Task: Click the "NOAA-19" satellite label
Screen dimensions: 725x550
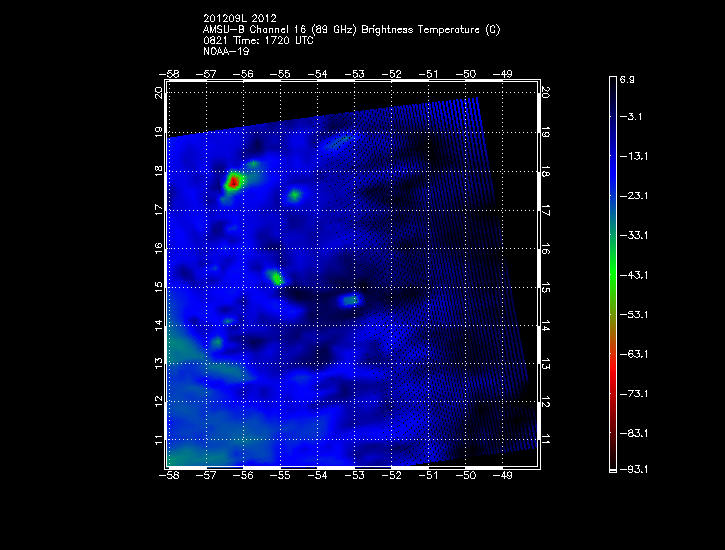Action: 226,51
